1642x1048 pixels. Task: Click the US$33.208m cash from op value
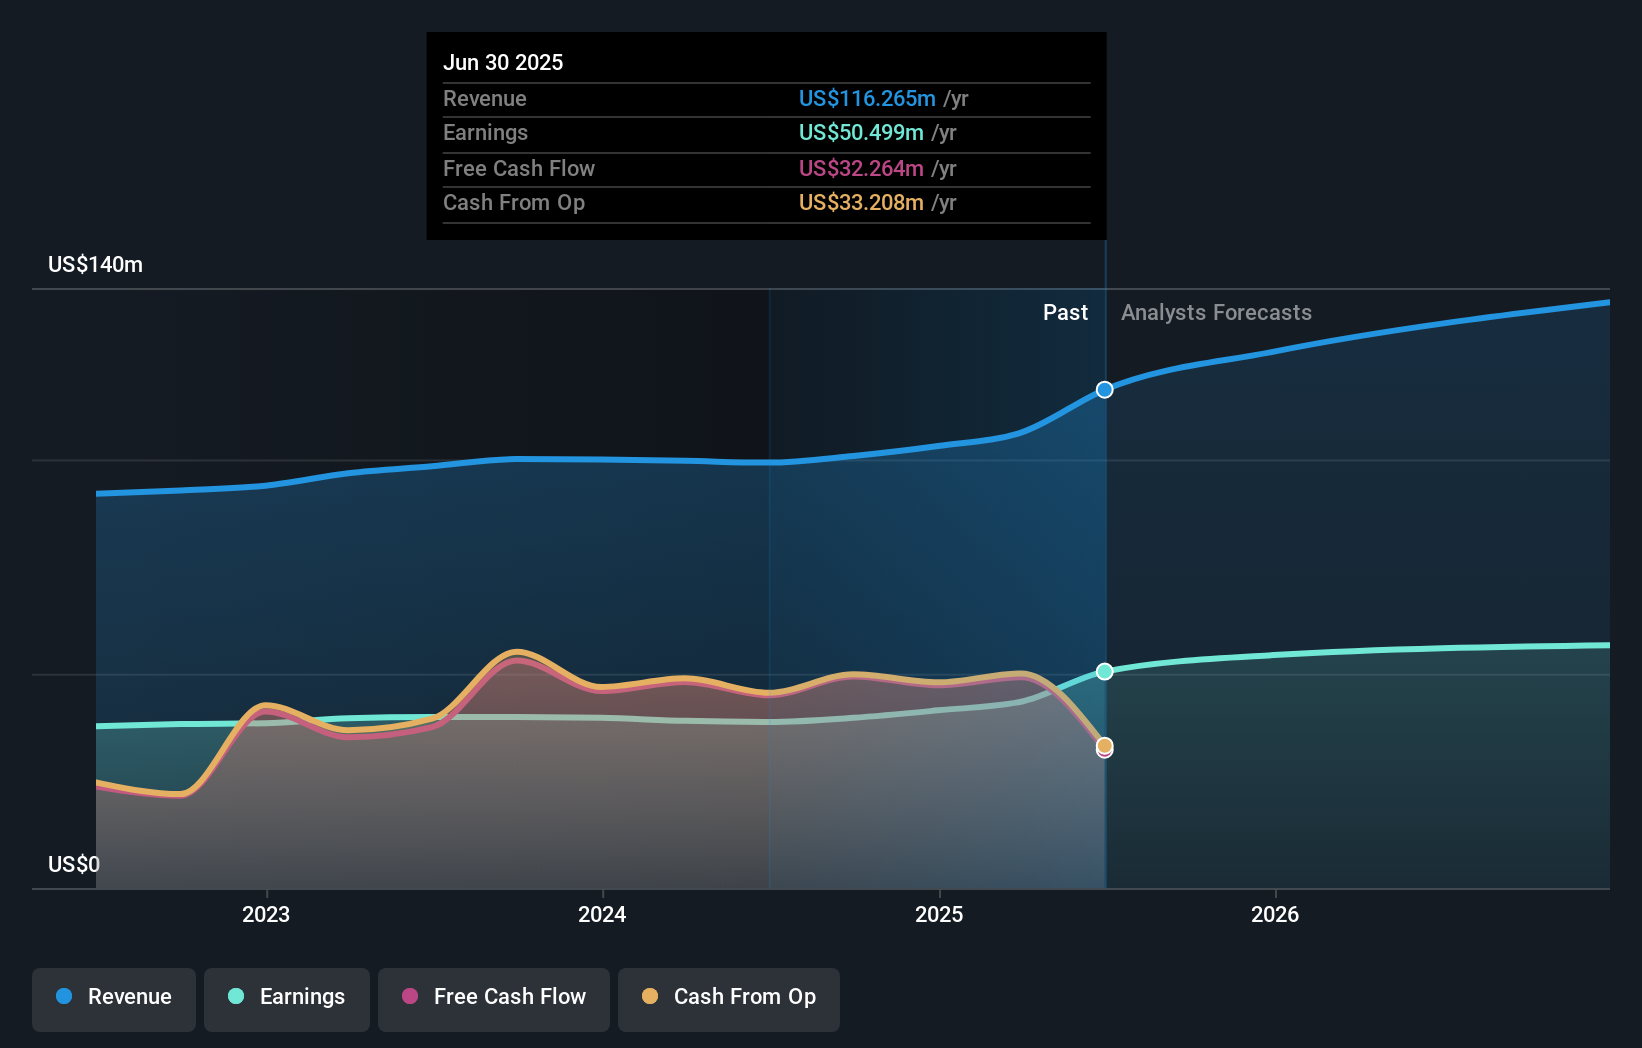pos(861,202)
